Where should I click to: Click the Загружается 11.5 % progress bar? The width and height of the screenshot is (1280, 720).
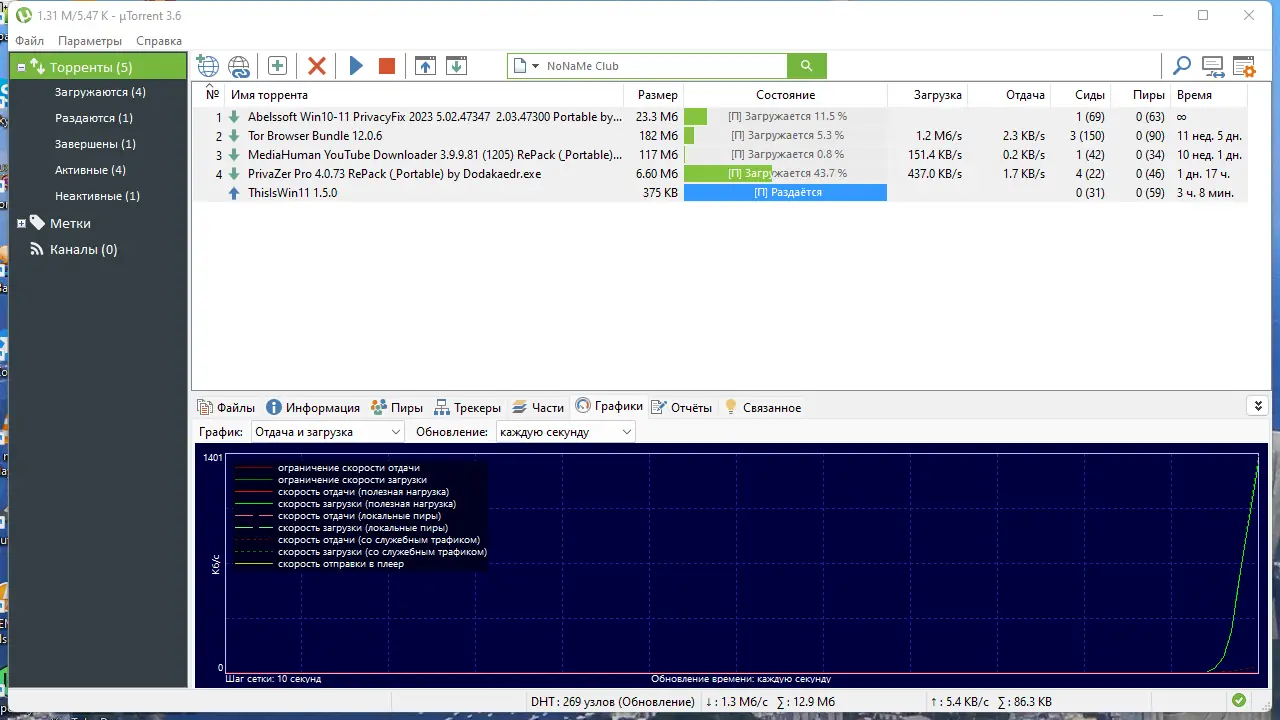tap(785, 117)
